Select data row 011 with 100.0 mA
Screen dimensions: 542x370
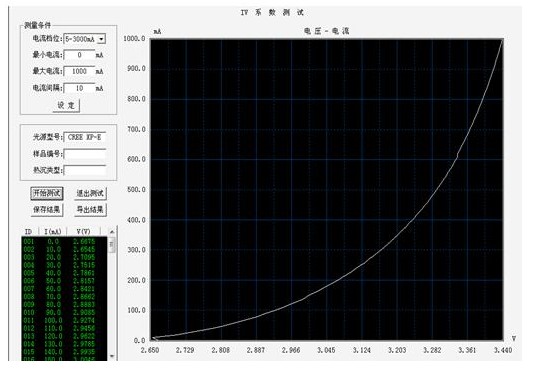(64, 320)
